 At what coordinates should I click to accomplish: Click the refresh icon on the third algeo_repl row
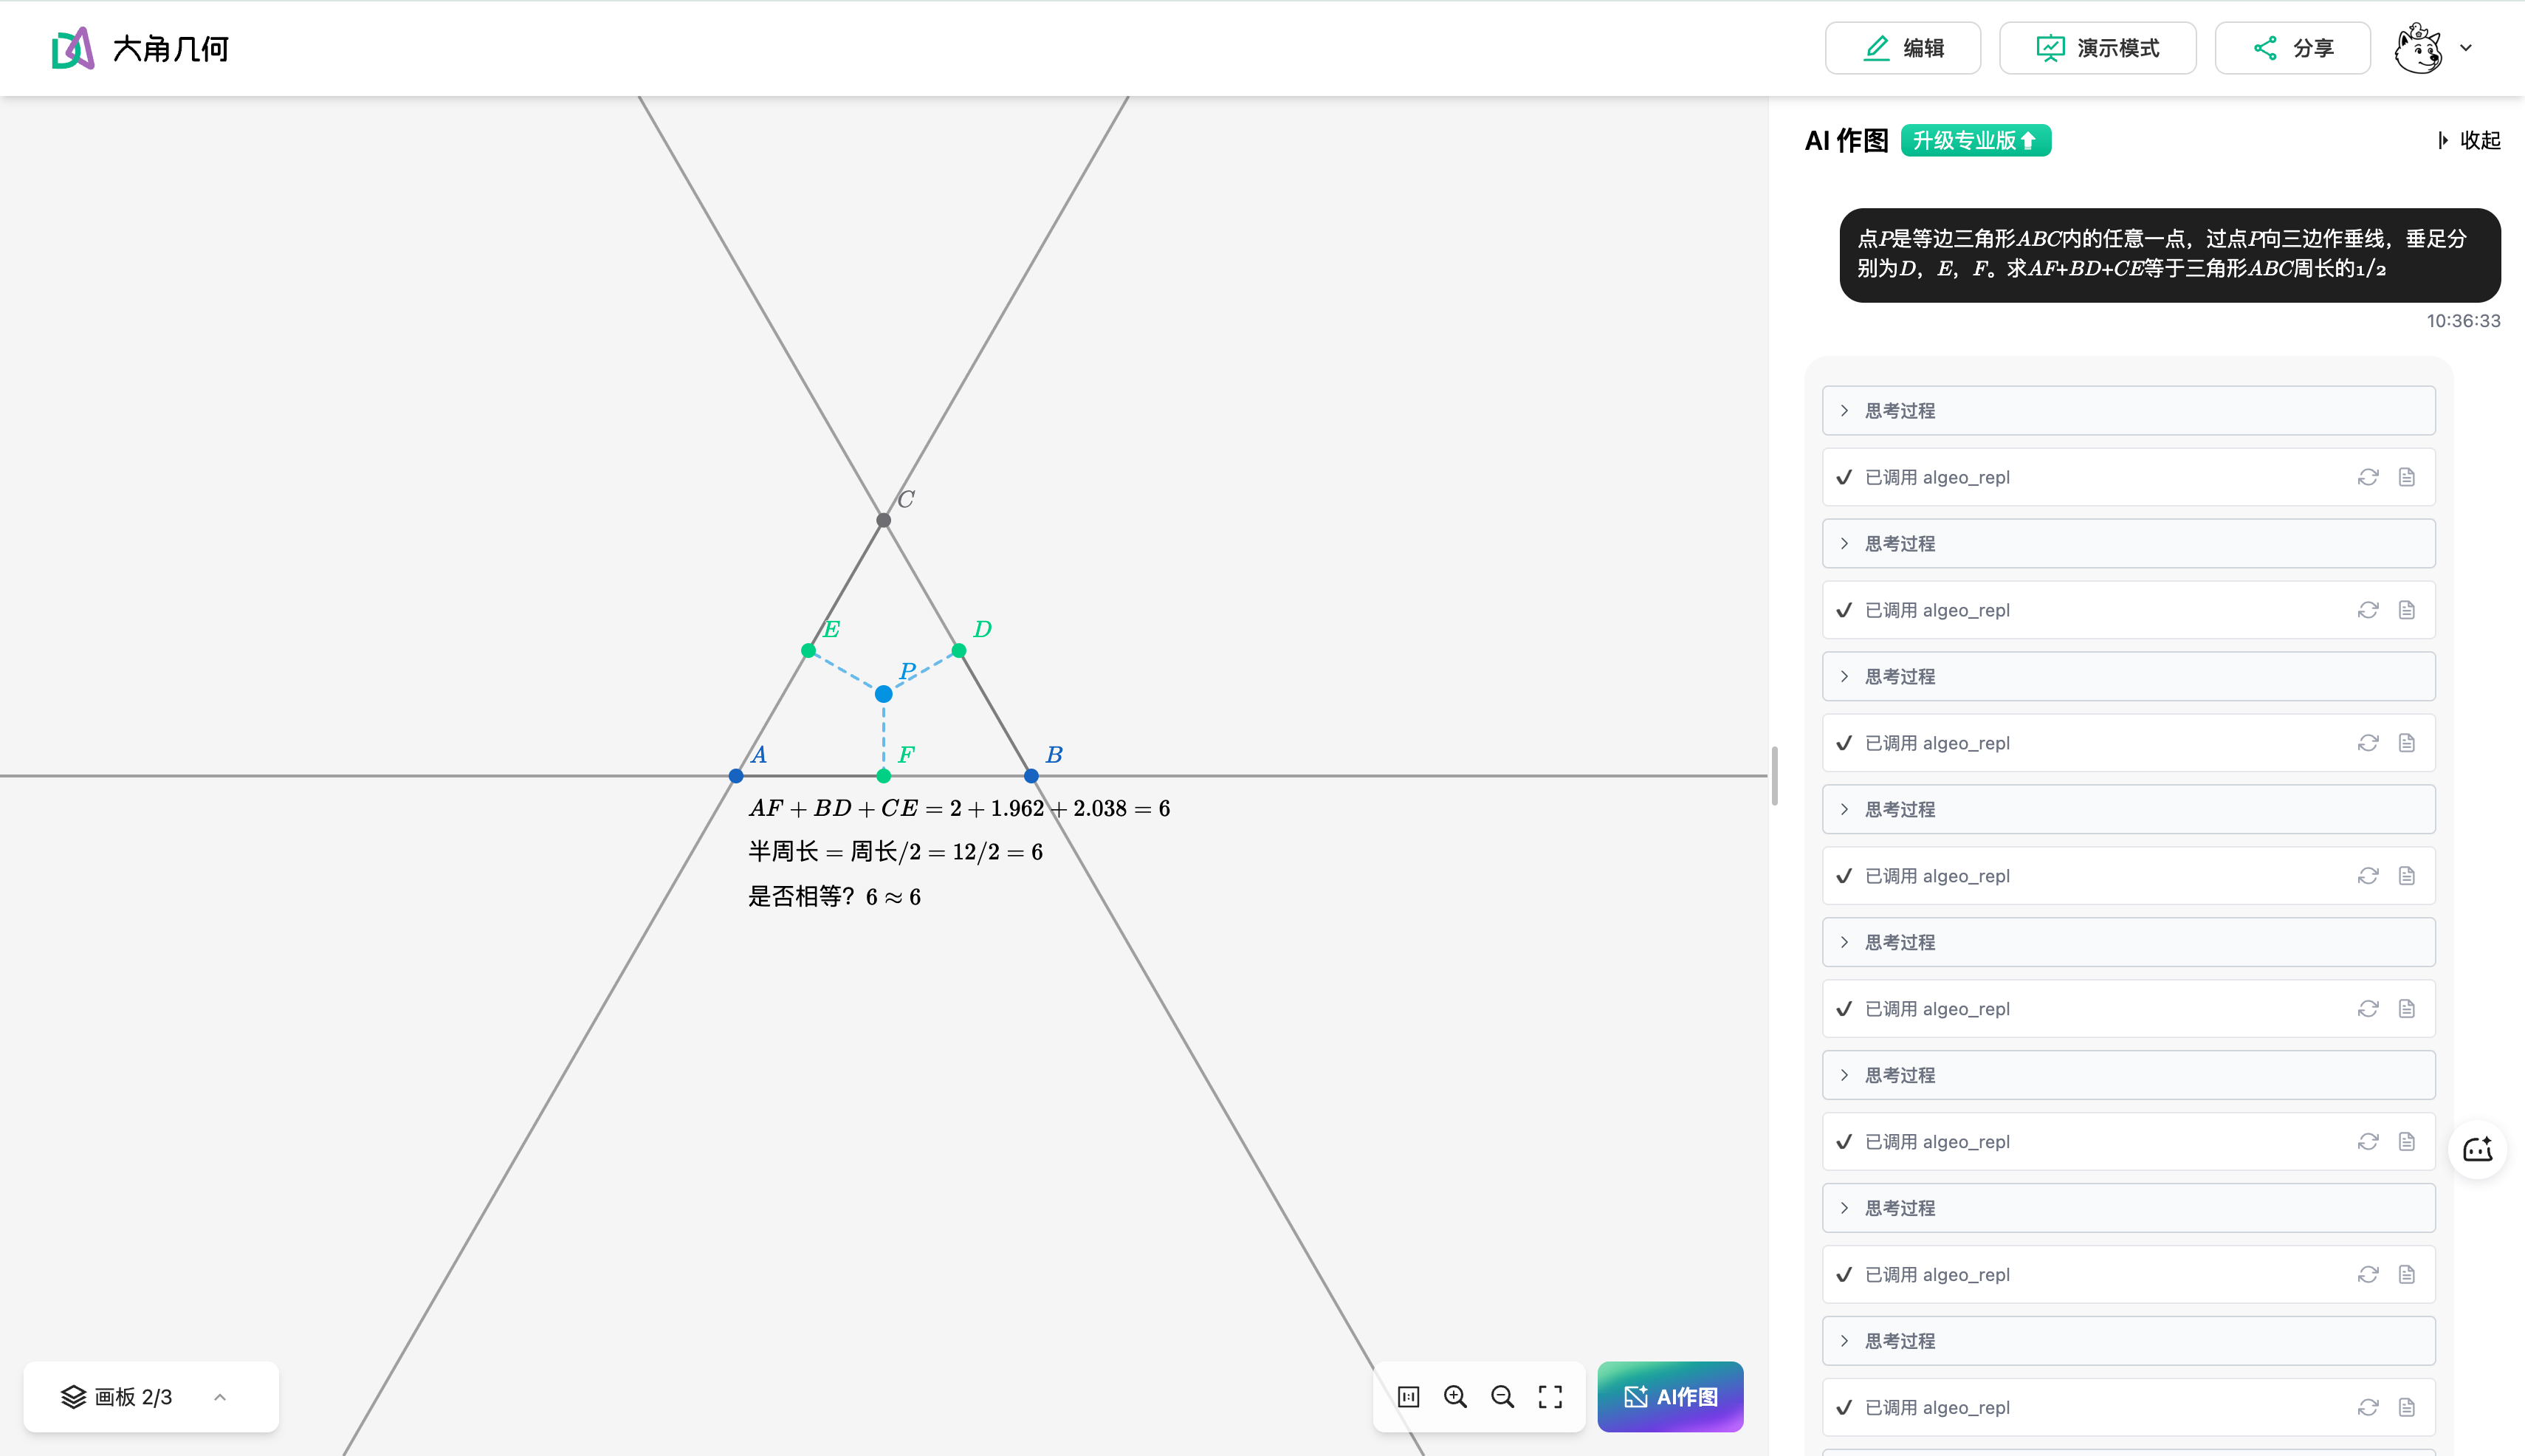(2368, 743)
